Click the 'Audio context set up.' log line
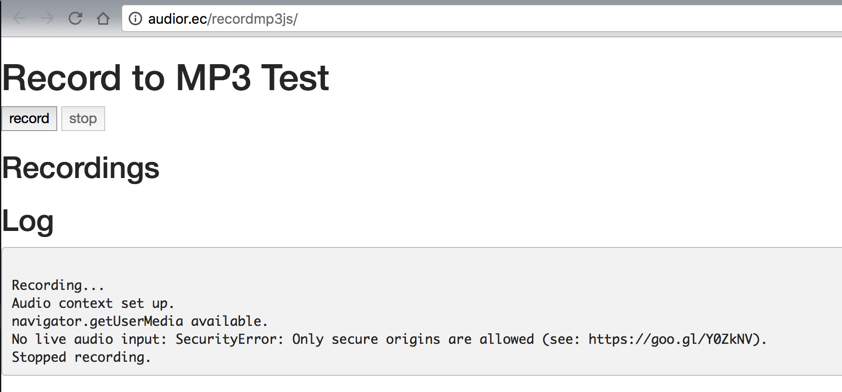The image size is (842, 392). [93, 303]
